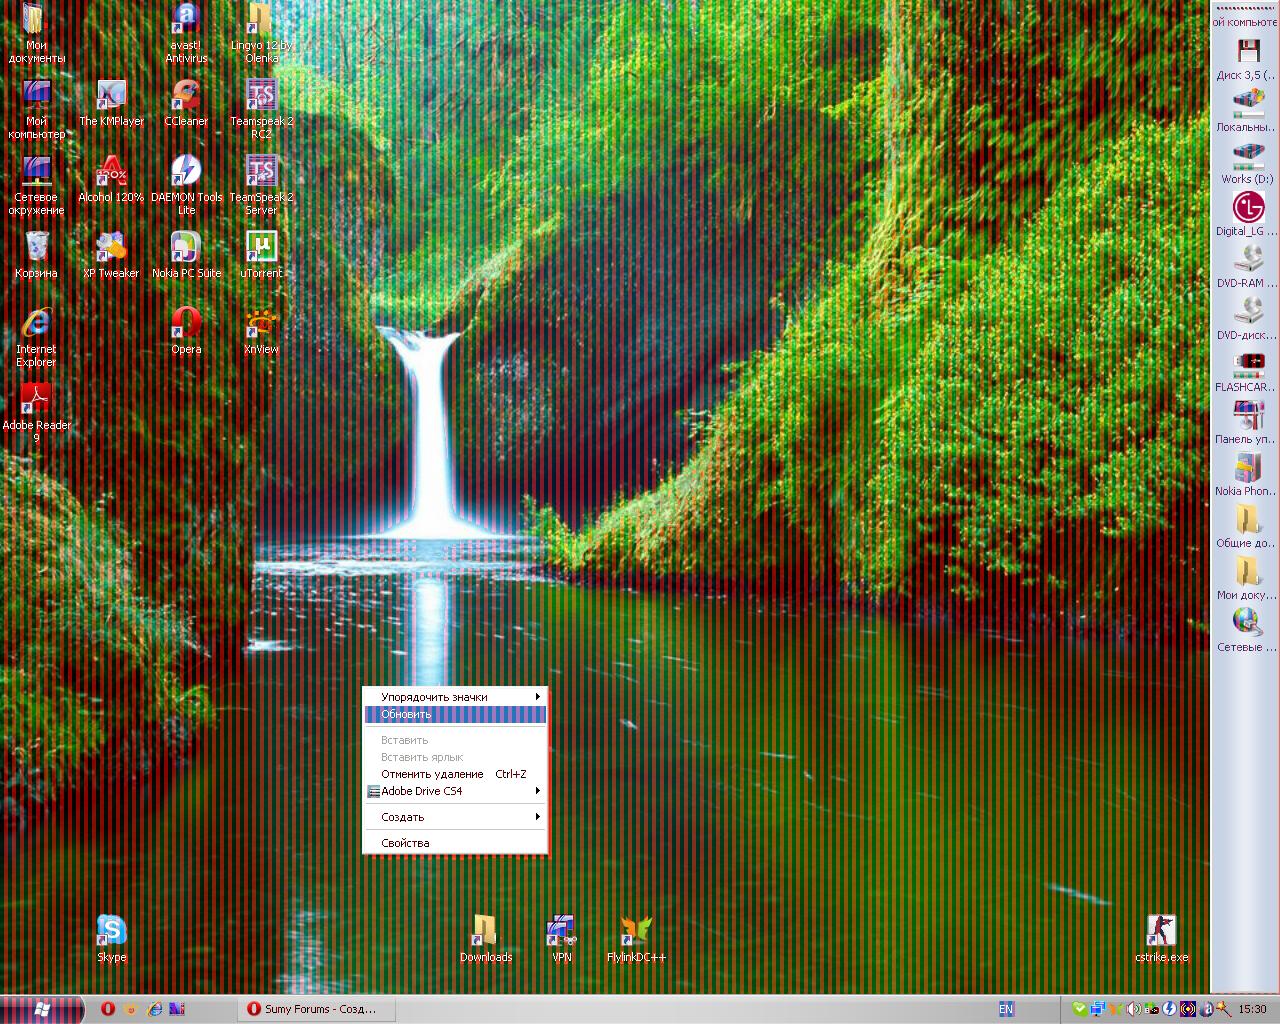Click the Windows Start button
The width and height of the screenshot is (1280, 1024).
41,1009
